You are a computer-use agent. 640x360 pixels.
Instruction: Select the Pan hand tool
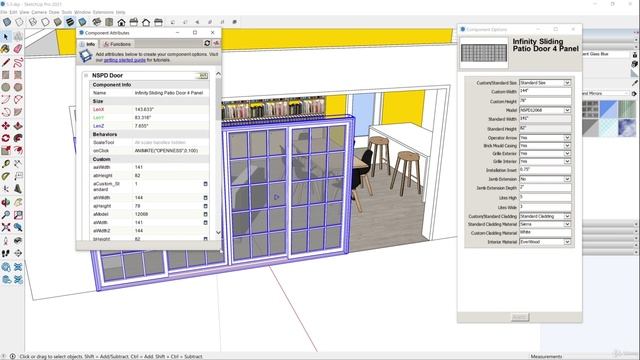(x=18, y=202)
